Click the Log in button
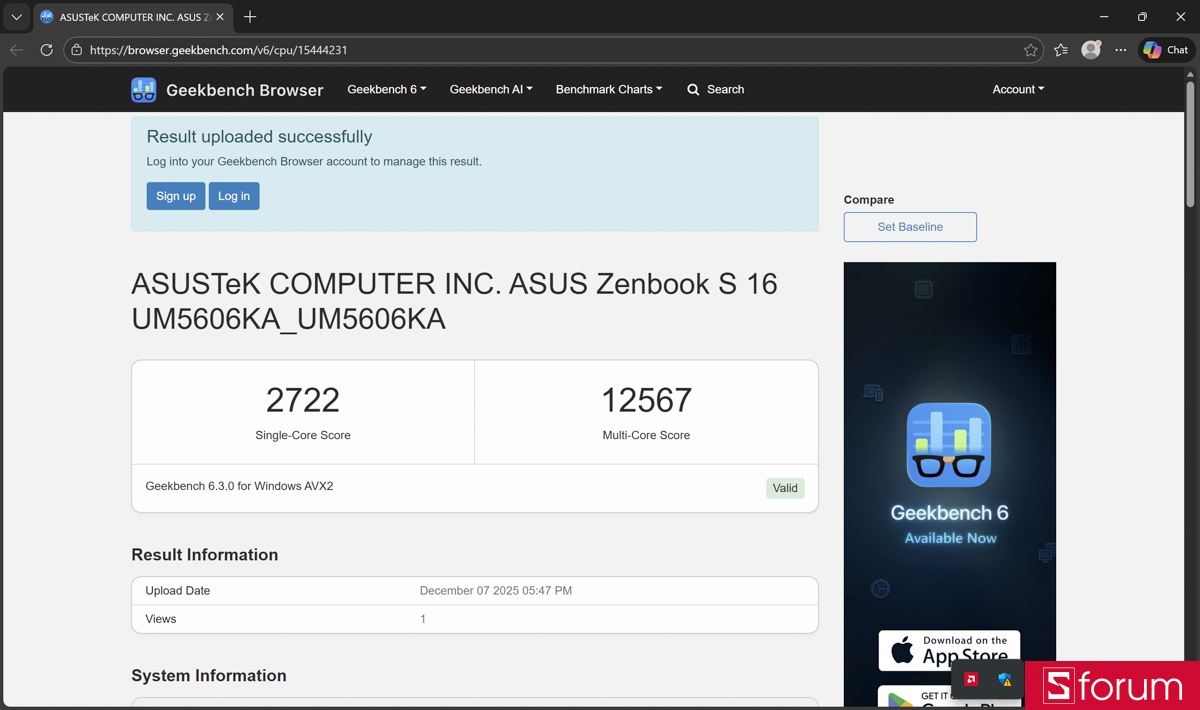The height and width of the screenshot is (710, 1200). [x=234, y=196]
